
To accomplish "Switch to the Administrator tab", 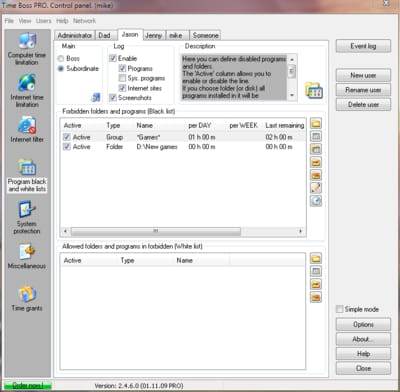I will [75, 35].
